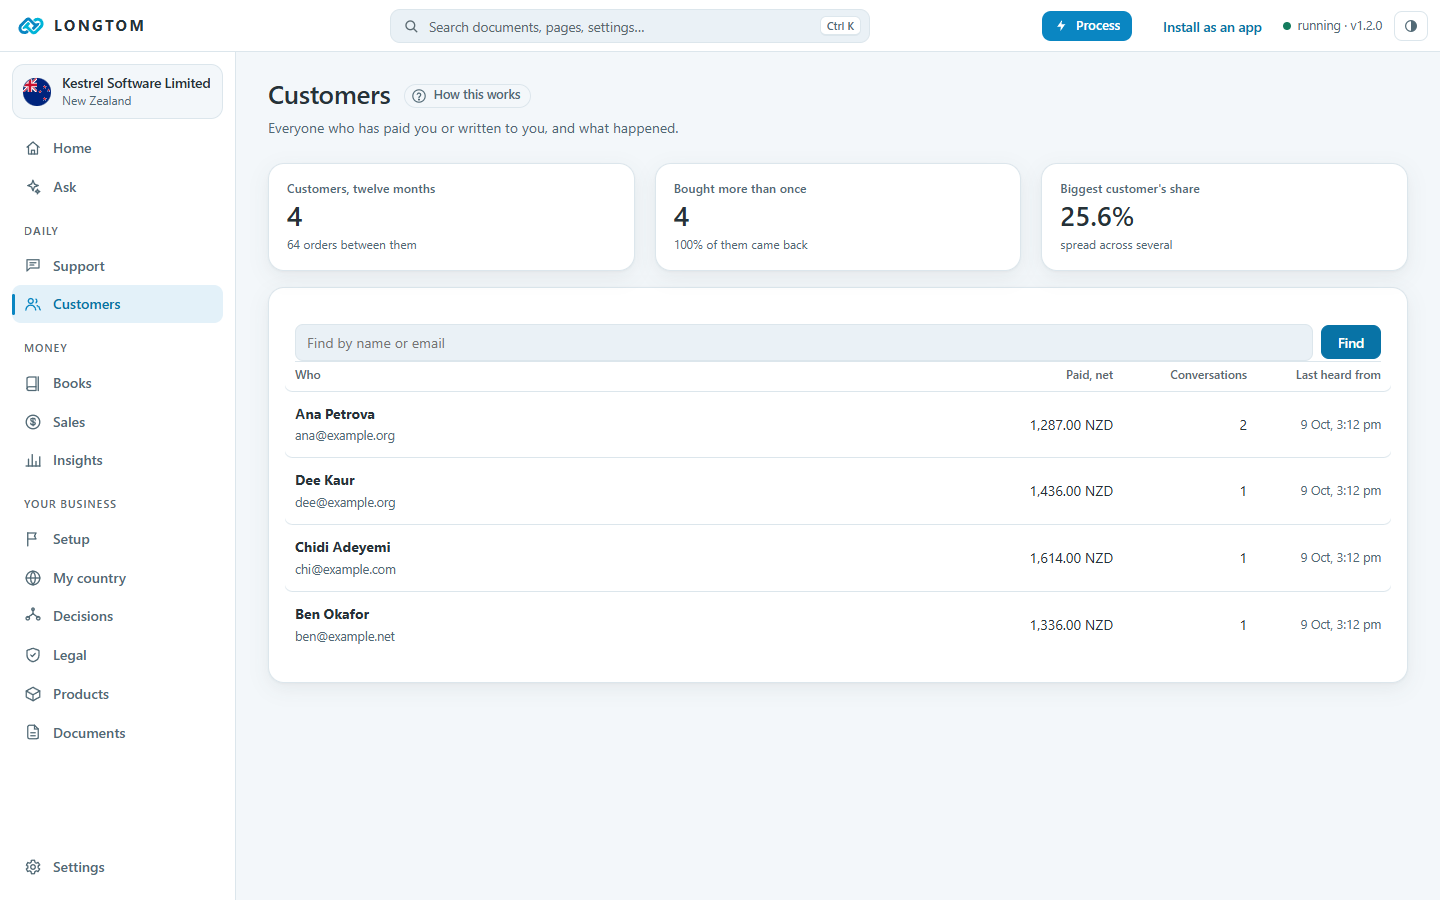The width and height of the screenshot is (1440, 900).
Task: Click the Home house icon in sidebar
Action: click(x=33, y=148)
